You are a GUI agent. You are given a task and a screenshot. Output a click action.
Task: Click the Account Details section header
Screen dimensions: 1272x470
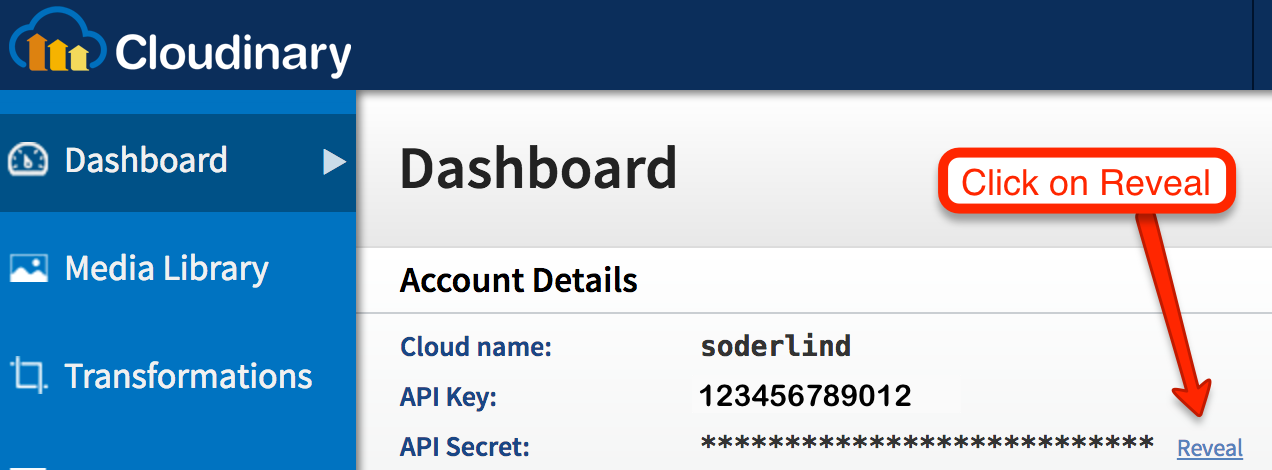click(x=519, y=280)
